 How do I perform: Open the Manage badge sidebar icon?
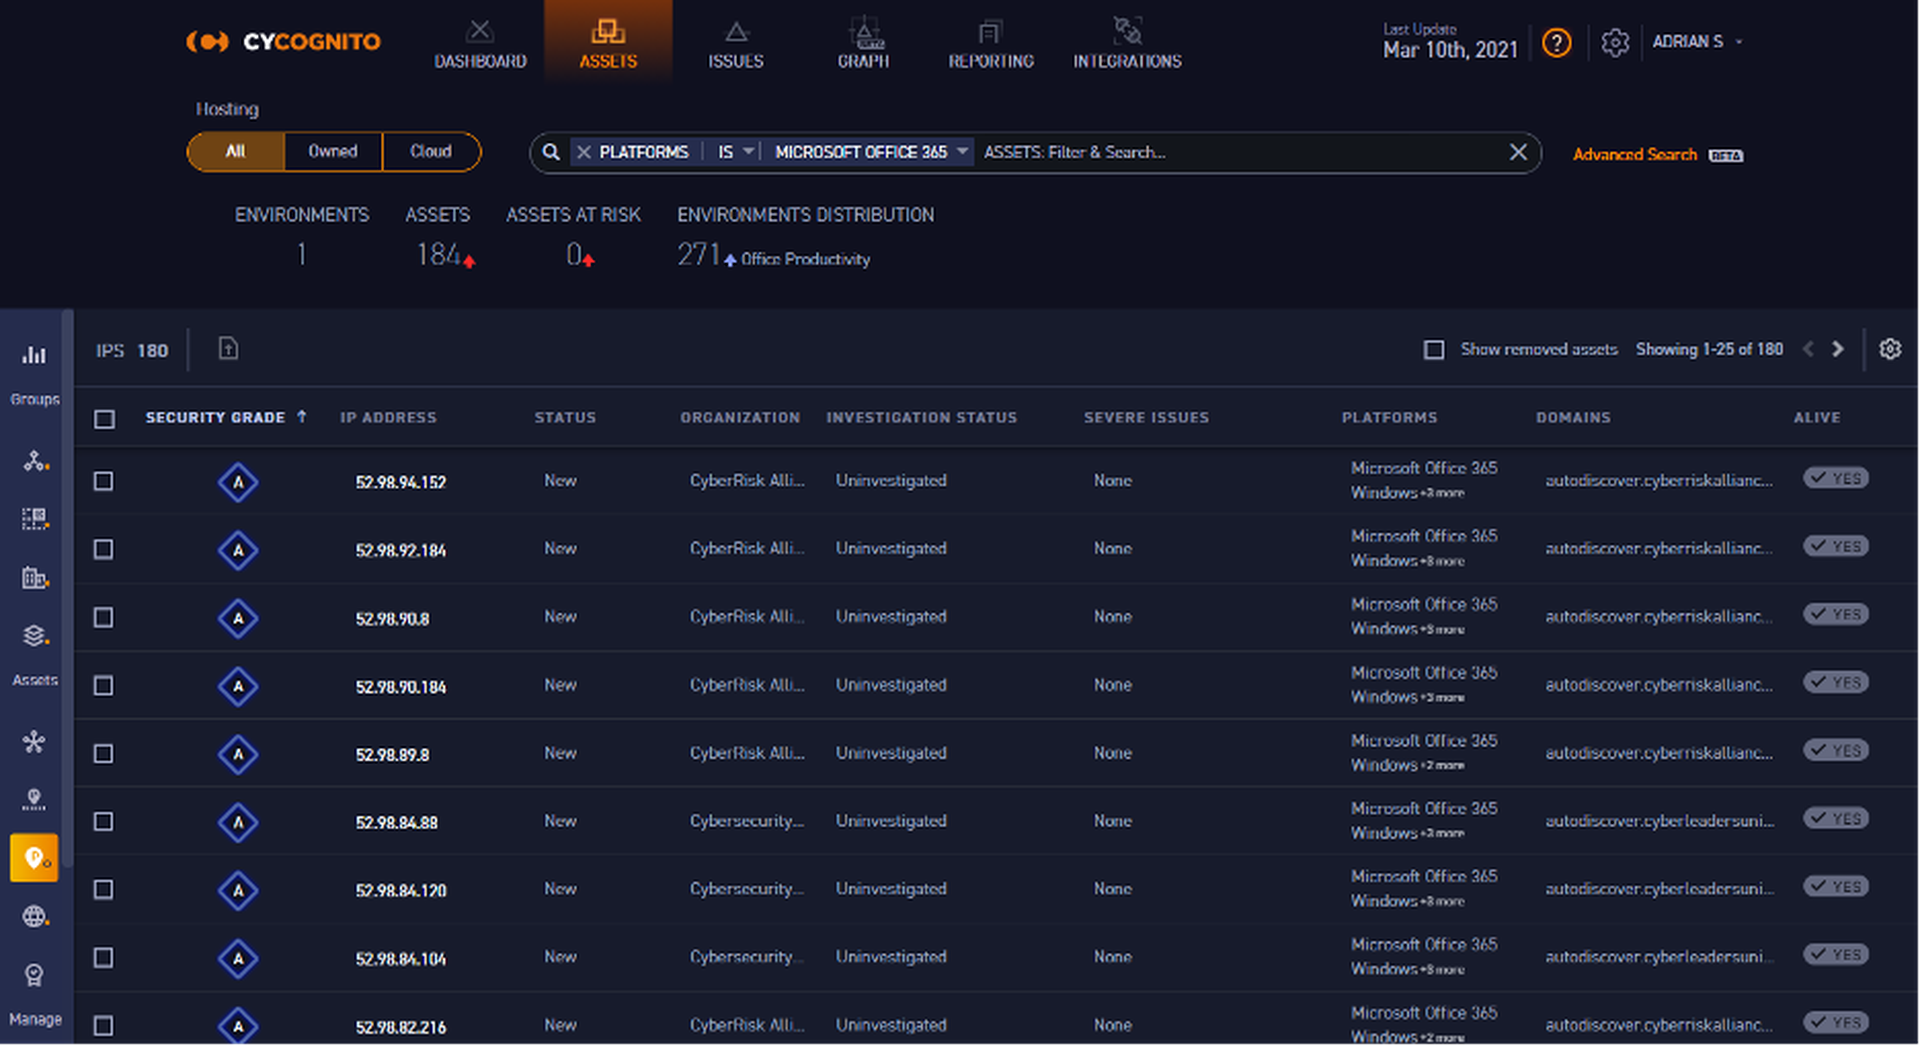35,975
